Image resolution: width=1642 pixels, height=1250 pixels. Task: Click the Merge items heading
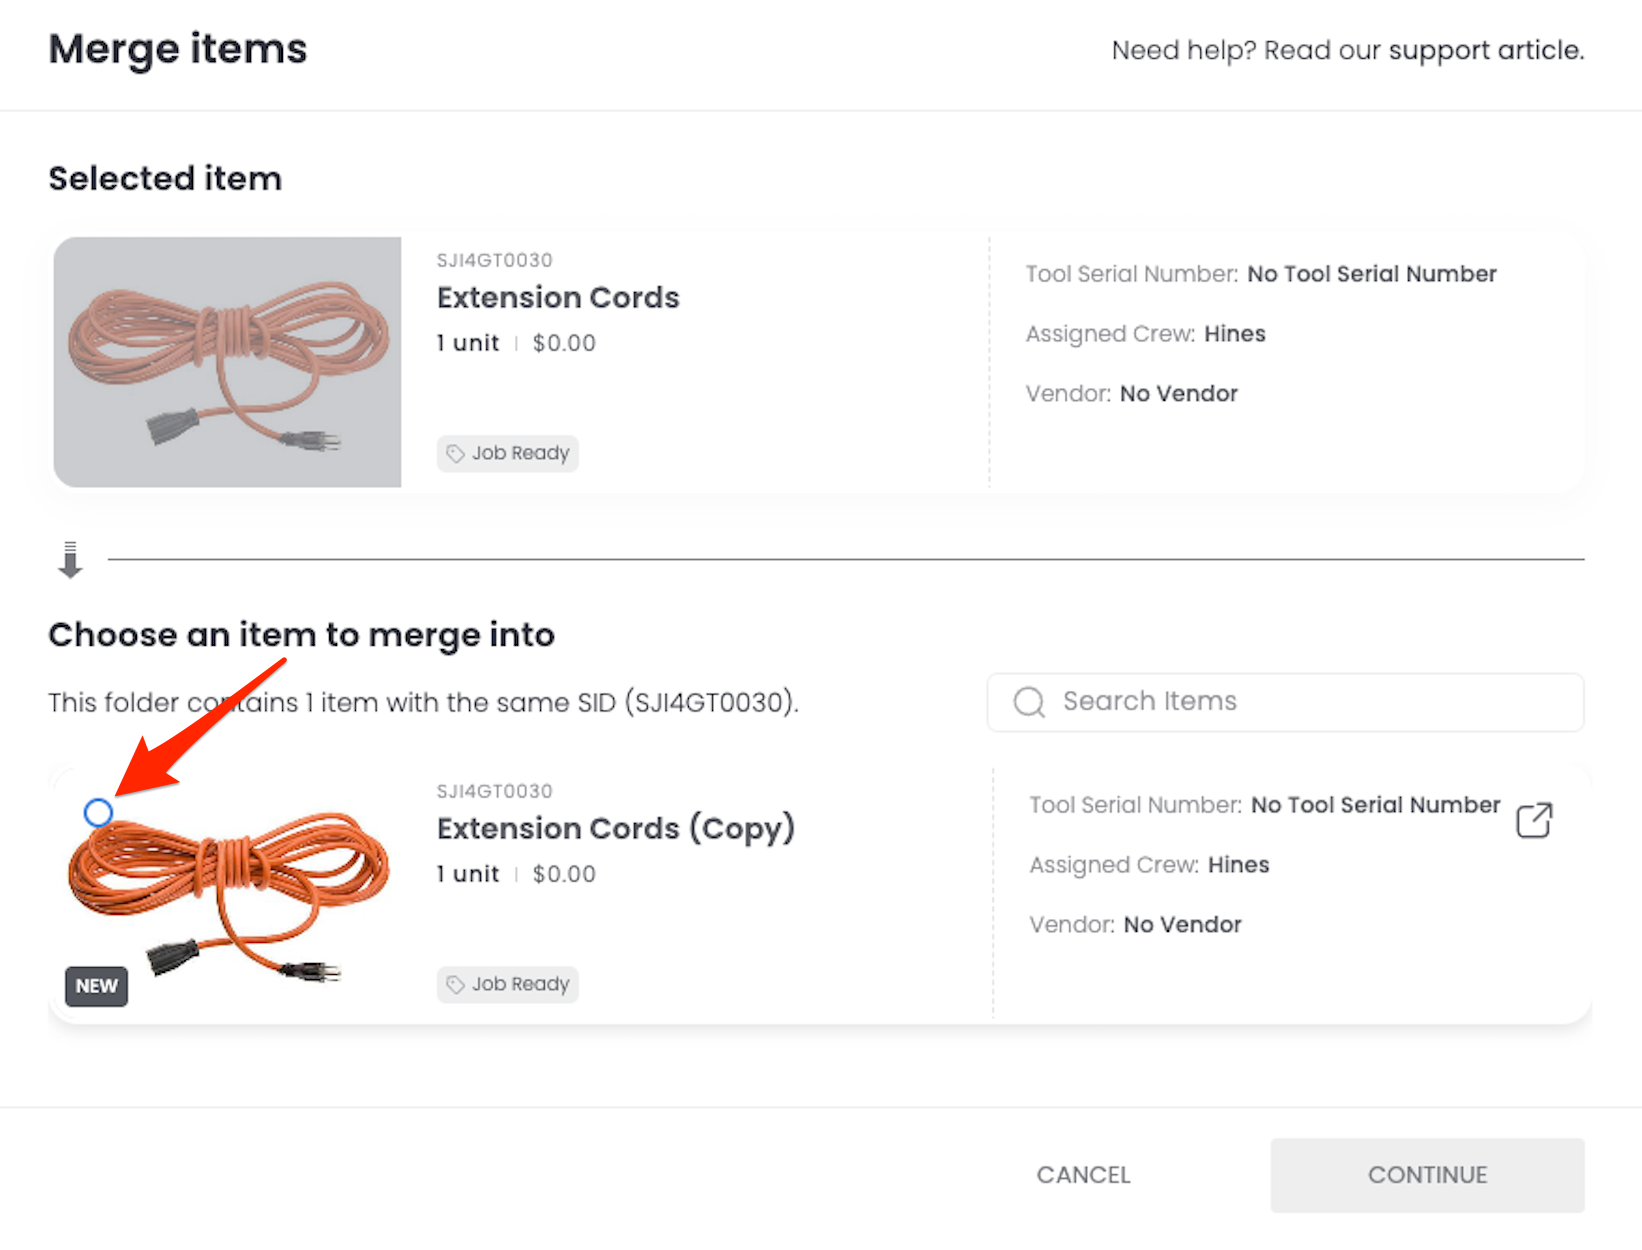[x=178, y=49]
